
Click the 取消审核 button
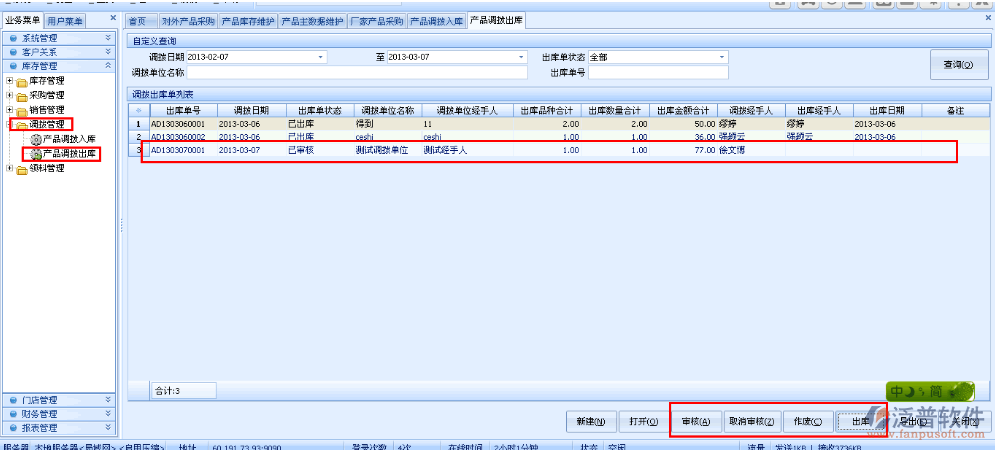[x=750, y=421]
